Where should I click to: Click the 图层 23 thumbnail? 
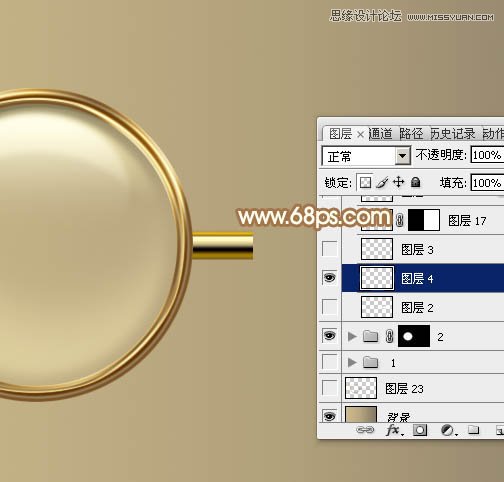[x=361, y=388]
